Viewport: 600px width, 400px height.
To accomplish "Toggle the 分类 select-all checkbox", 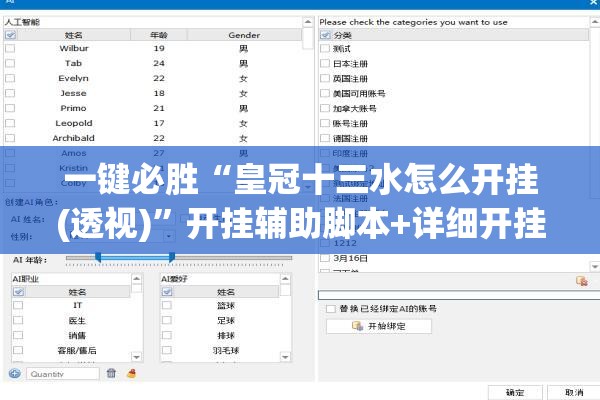I will click(325, 35).
